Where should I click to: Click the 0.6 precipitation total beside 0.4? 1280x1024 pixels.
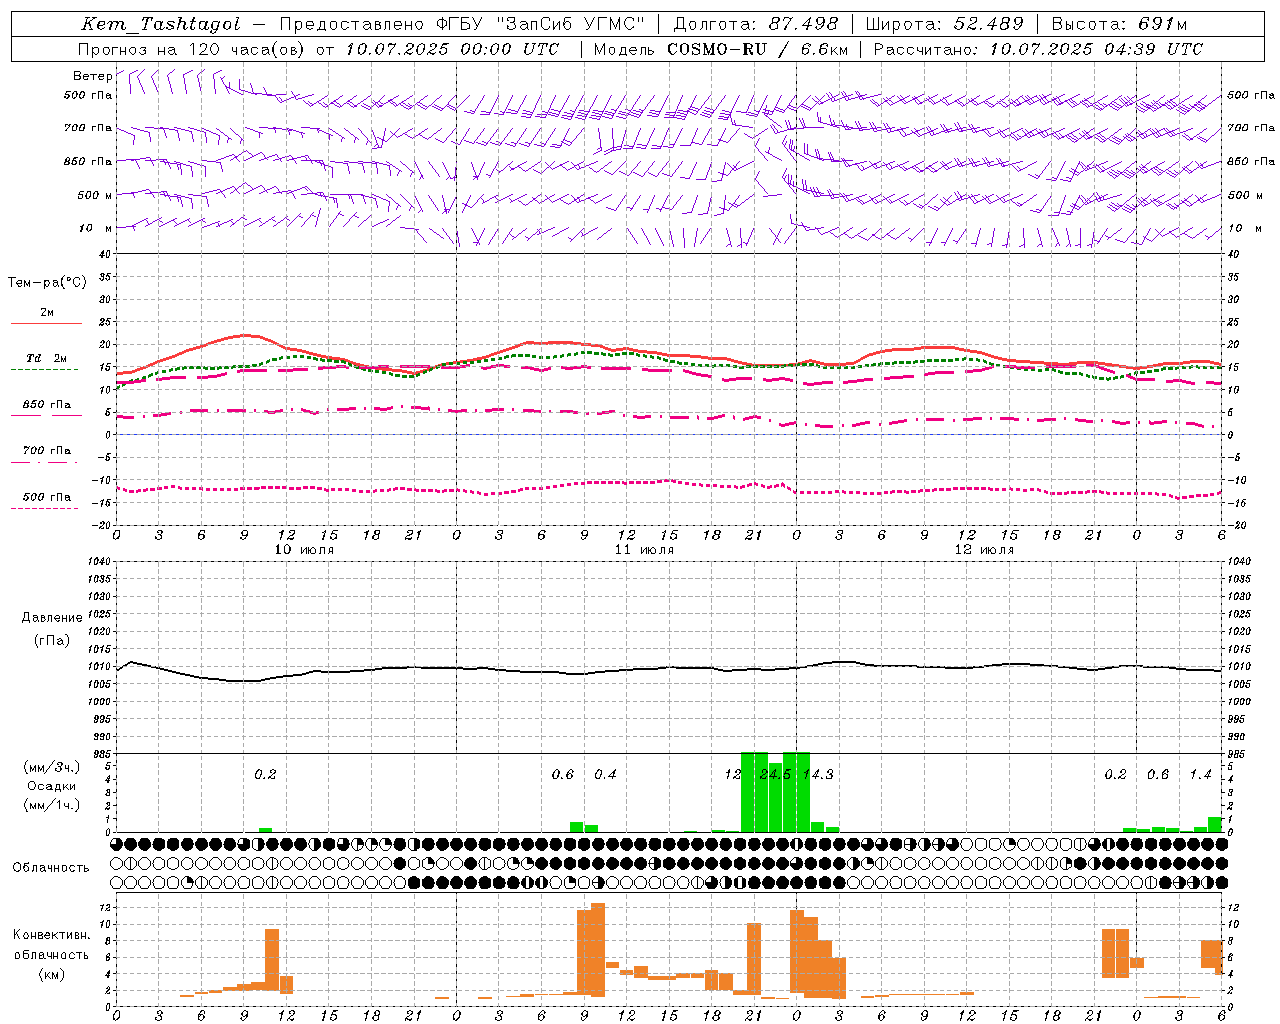563,775
